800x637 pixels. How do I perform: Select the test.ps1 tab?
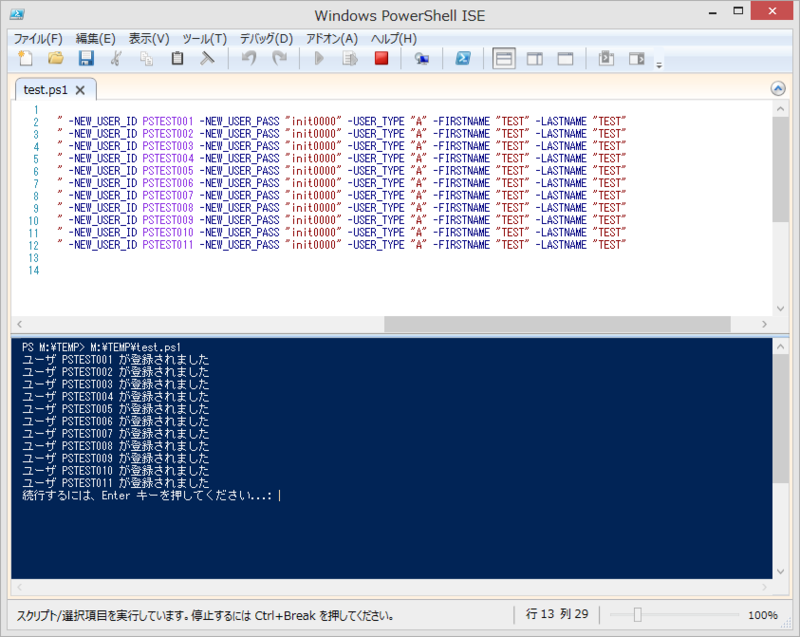pyautogui.click(x=48, y=88)
